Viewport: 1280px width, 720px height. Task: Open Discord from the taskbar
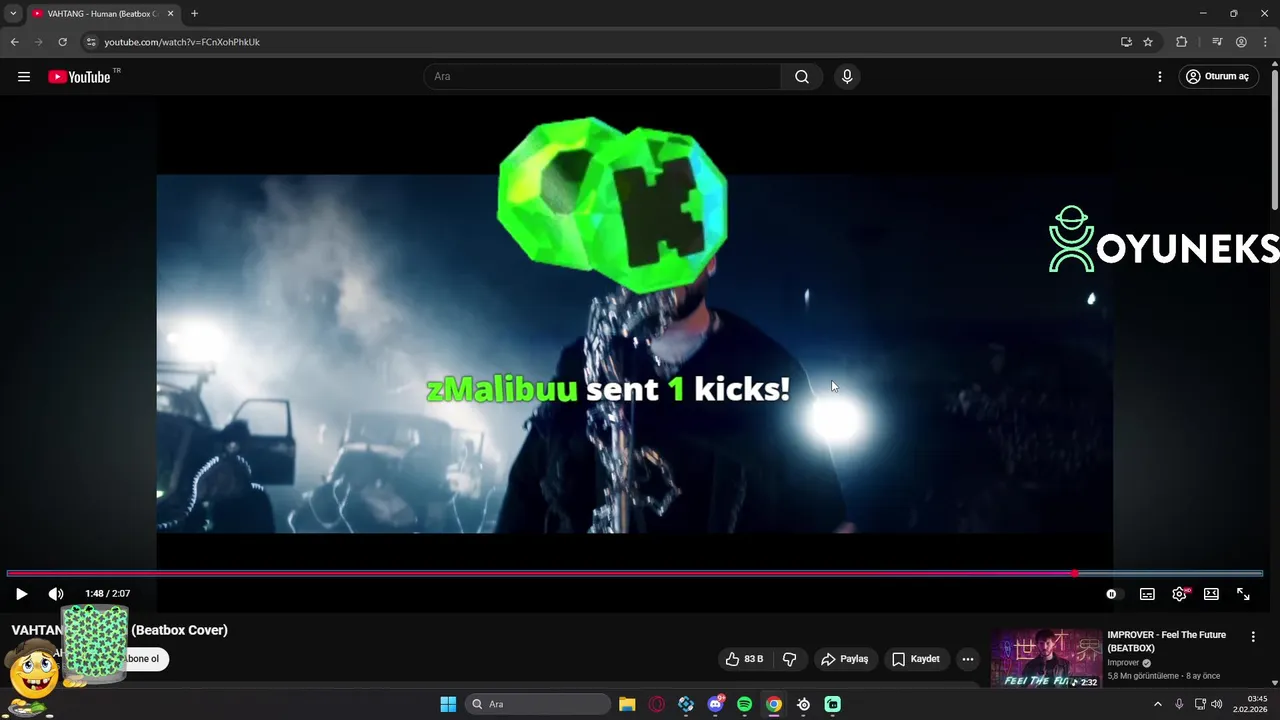tap(715, 704)
